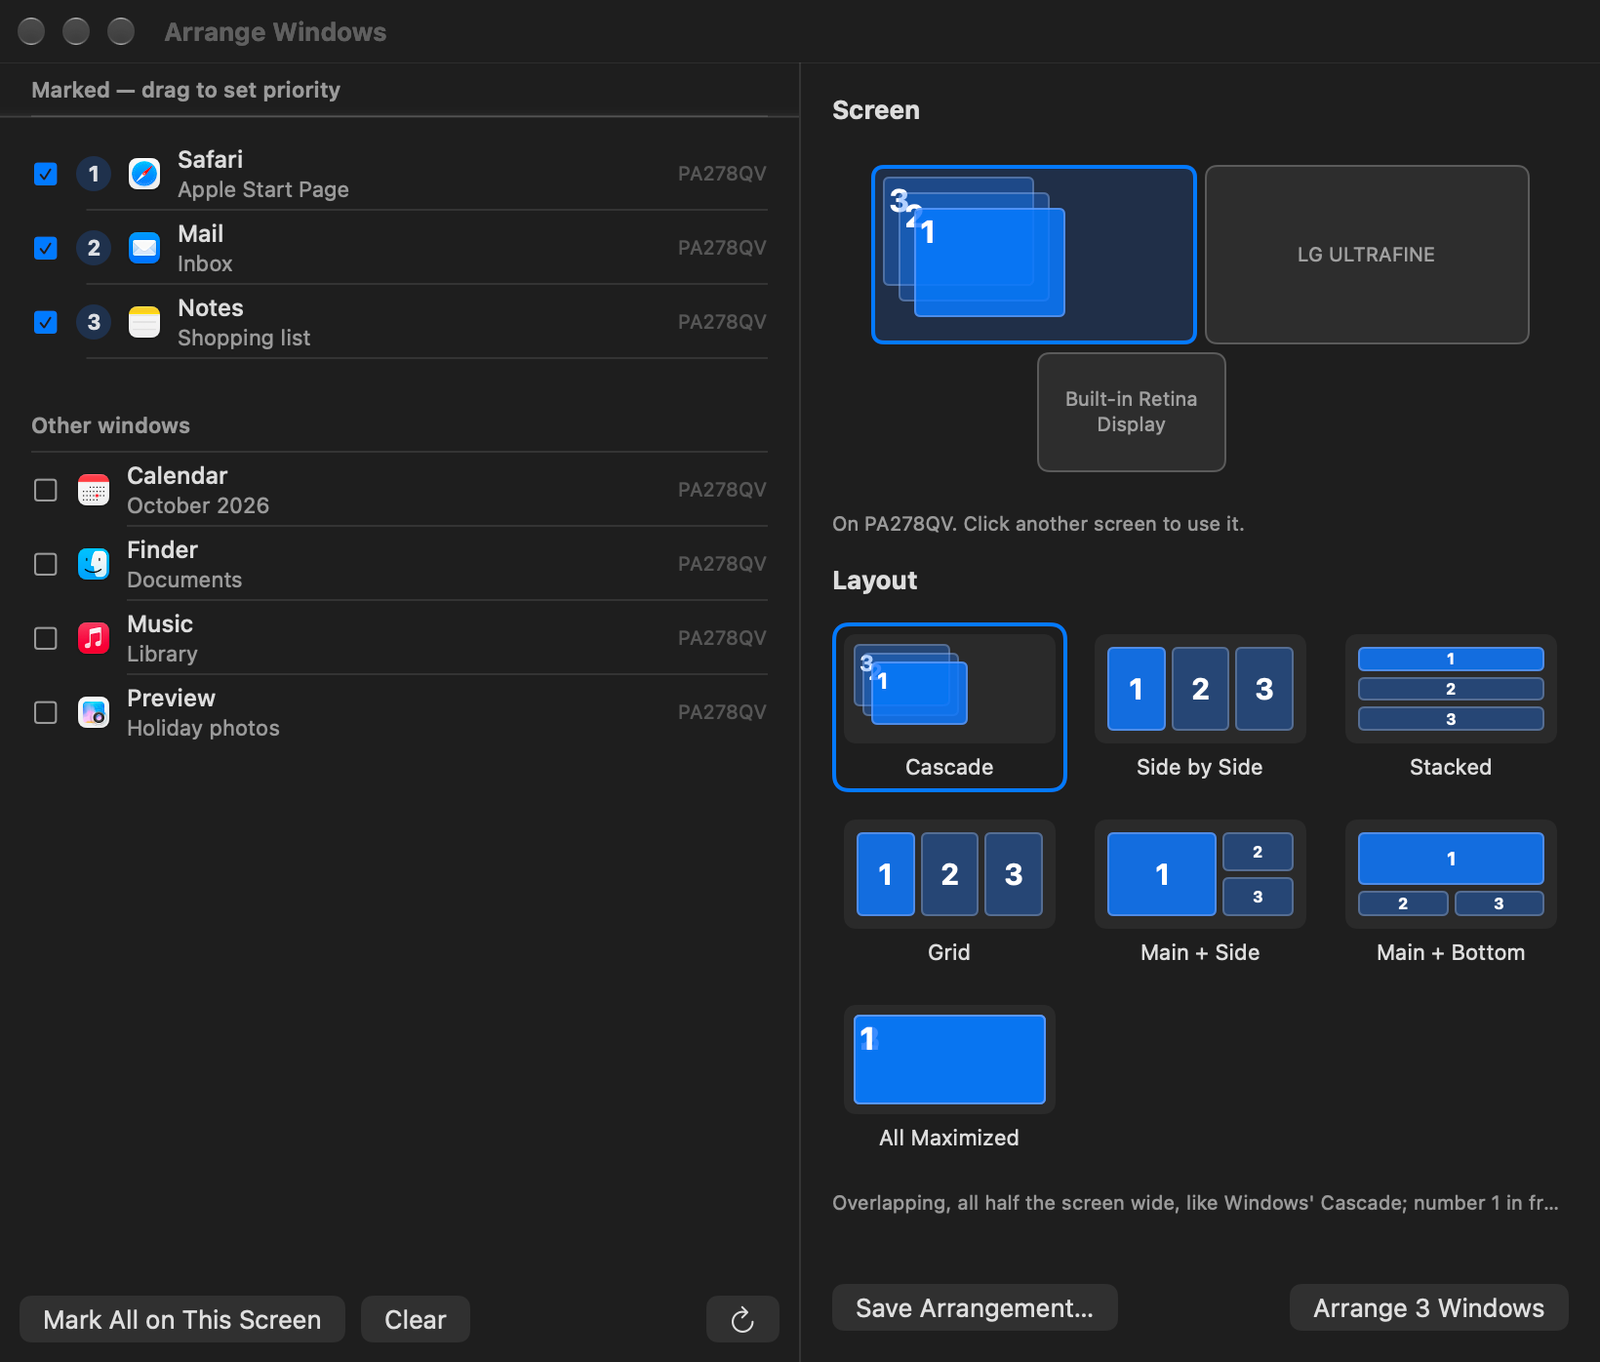Select the PA278QV screen preview

tap(1034, 255)
